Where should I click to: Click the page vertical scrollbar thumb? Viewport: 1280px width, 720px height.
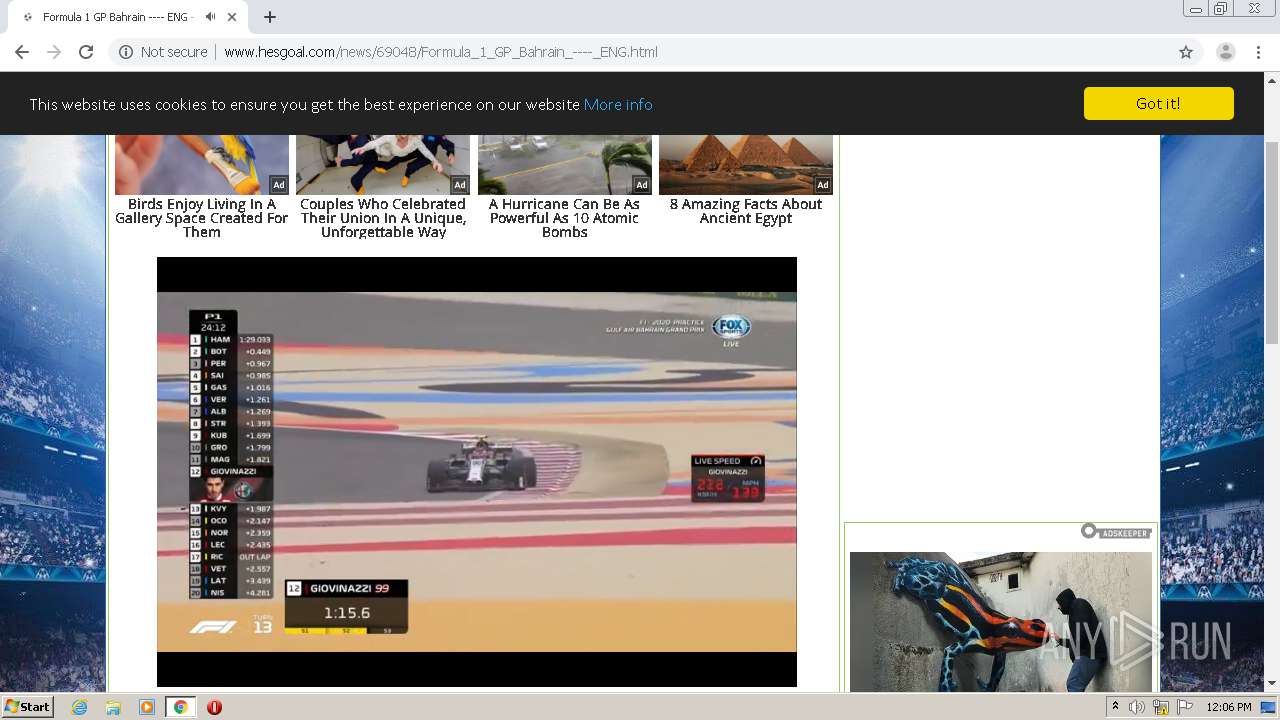pyautogui.click(x=1272, y=243)
